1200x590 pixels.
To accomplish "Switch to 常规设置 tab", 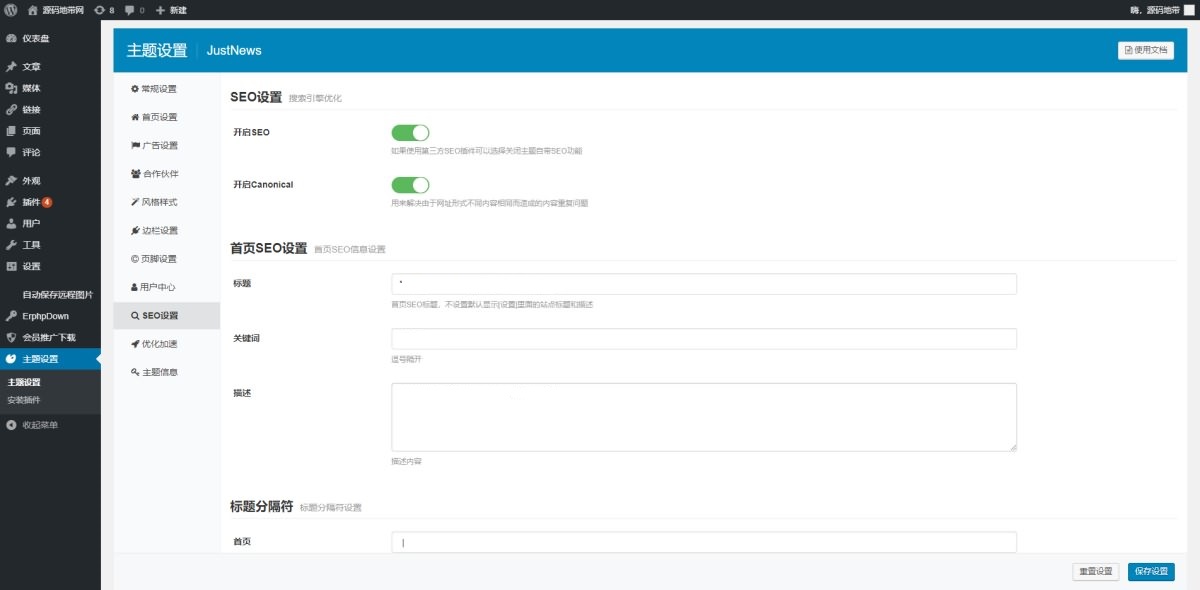I will click(167, 89).
